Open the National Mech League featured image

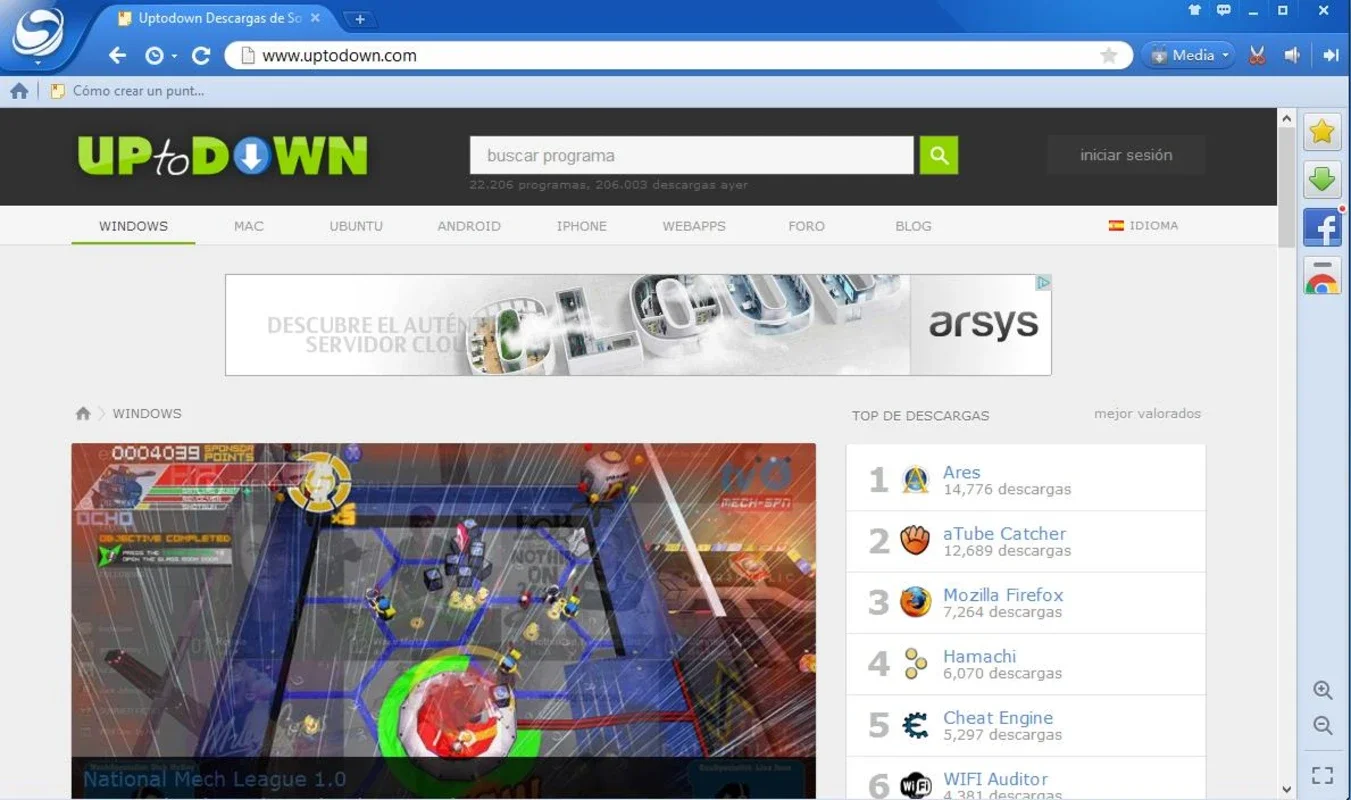443,620
